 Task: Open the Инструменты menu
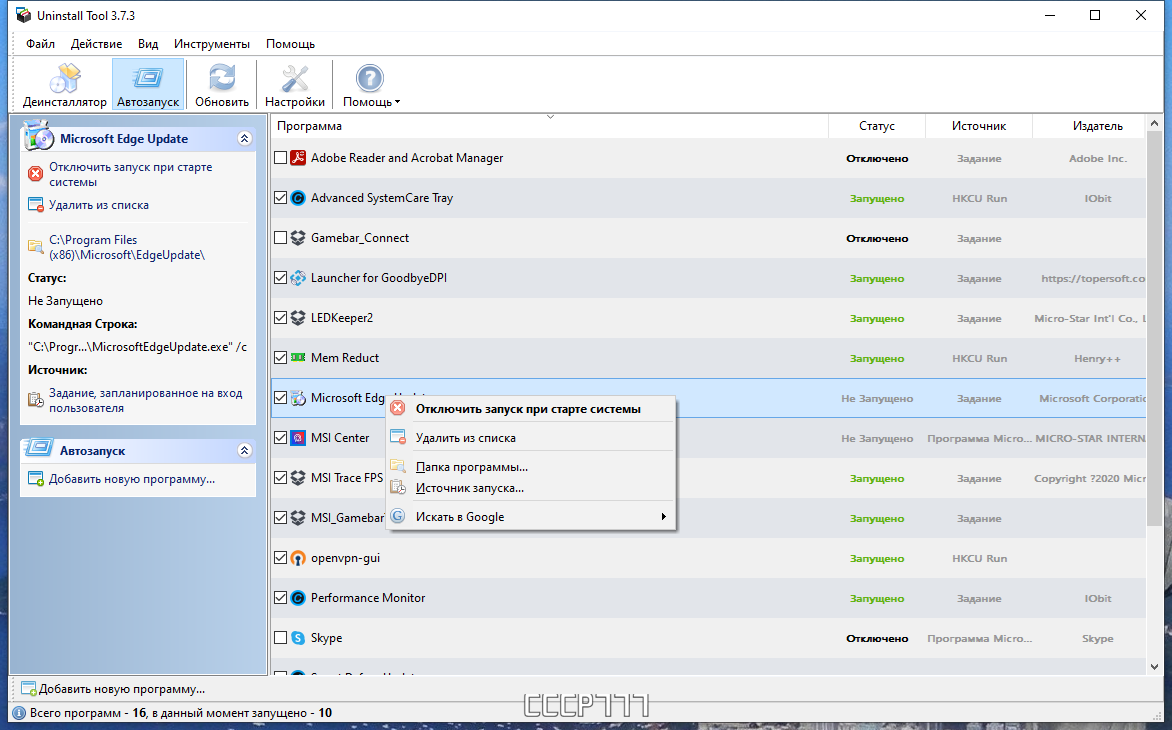(x=212, y=44)
